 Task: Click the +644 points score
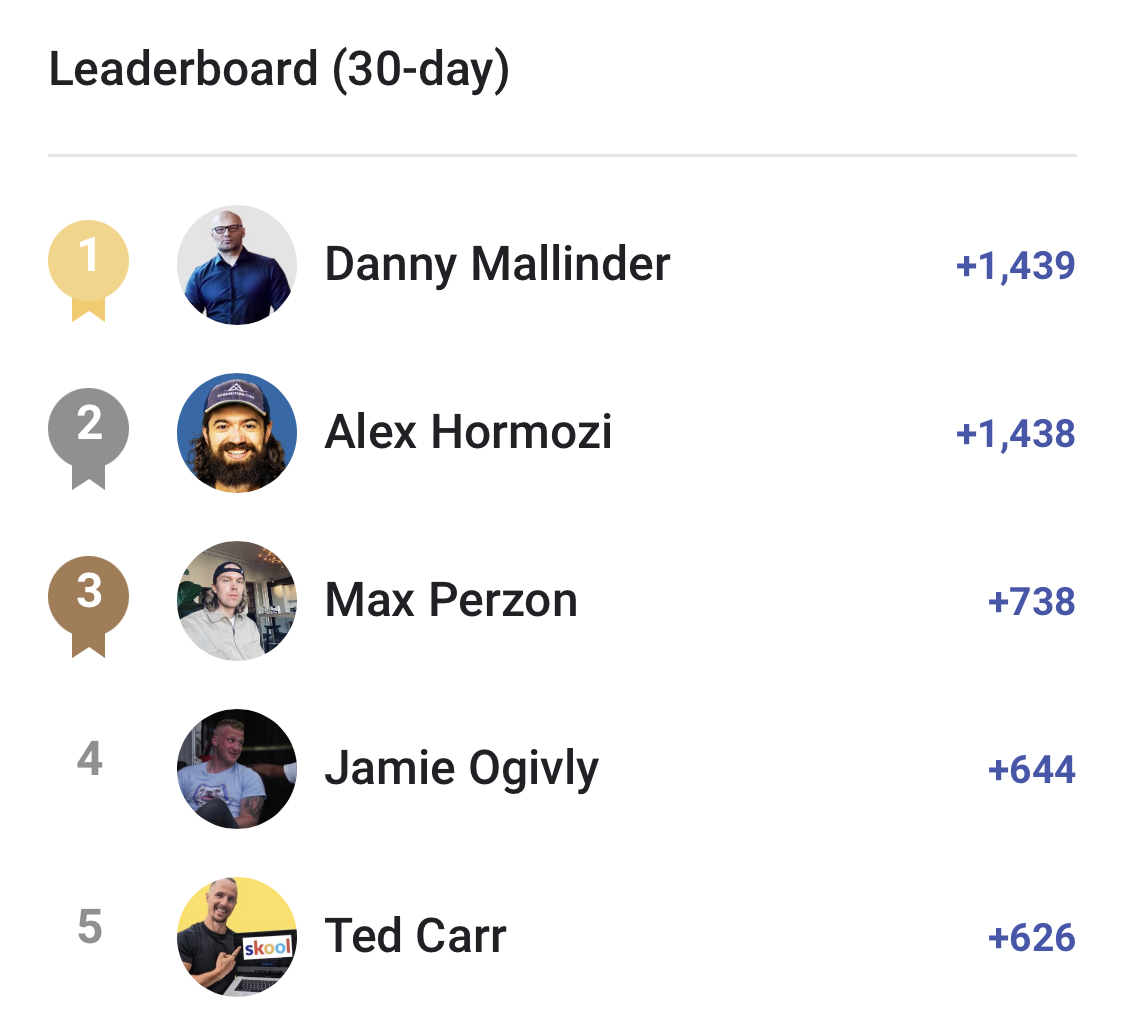1031,769
